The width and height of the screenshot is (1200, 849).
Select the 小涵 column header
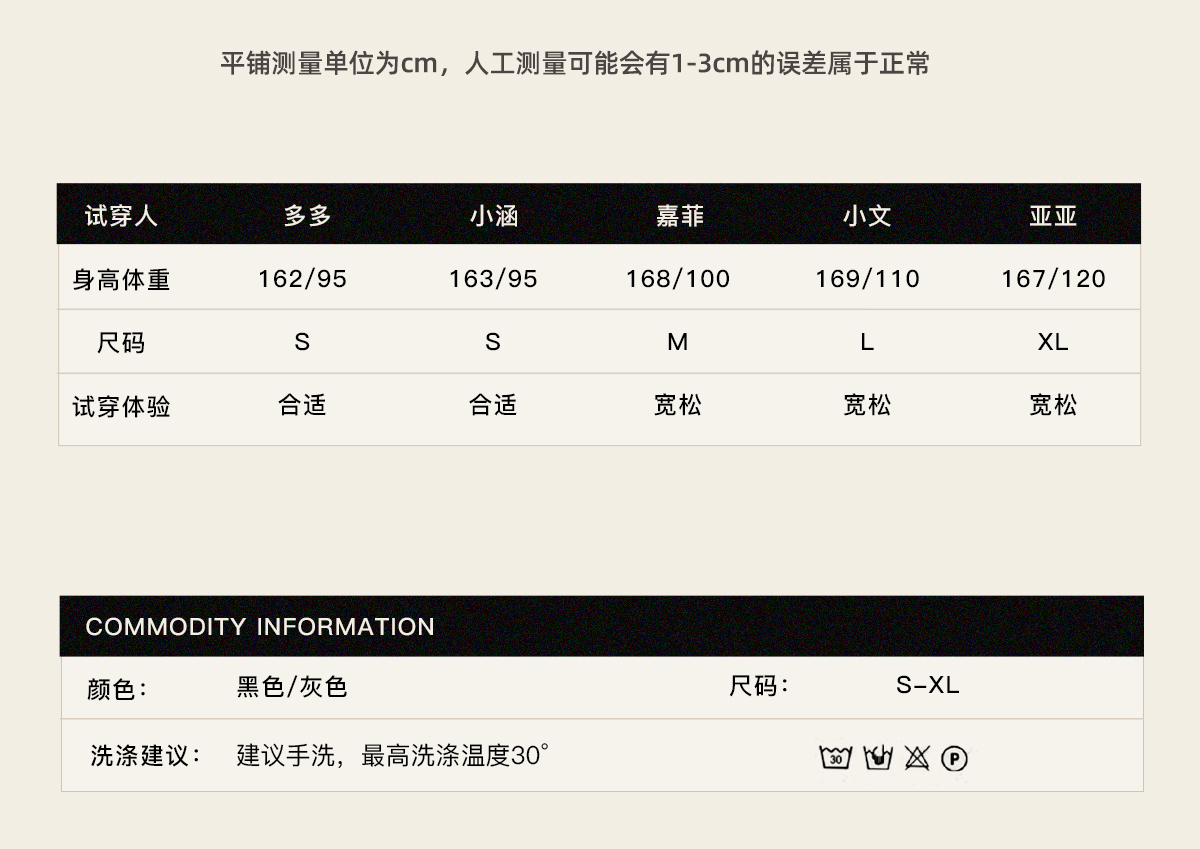[x=494, y=216]
